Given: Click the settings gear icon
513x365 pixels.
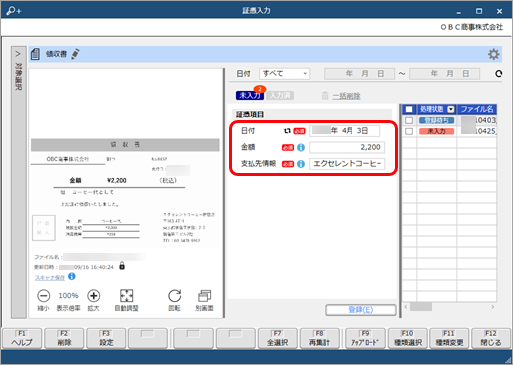Looking at the screenshot, I should (493, 54).
